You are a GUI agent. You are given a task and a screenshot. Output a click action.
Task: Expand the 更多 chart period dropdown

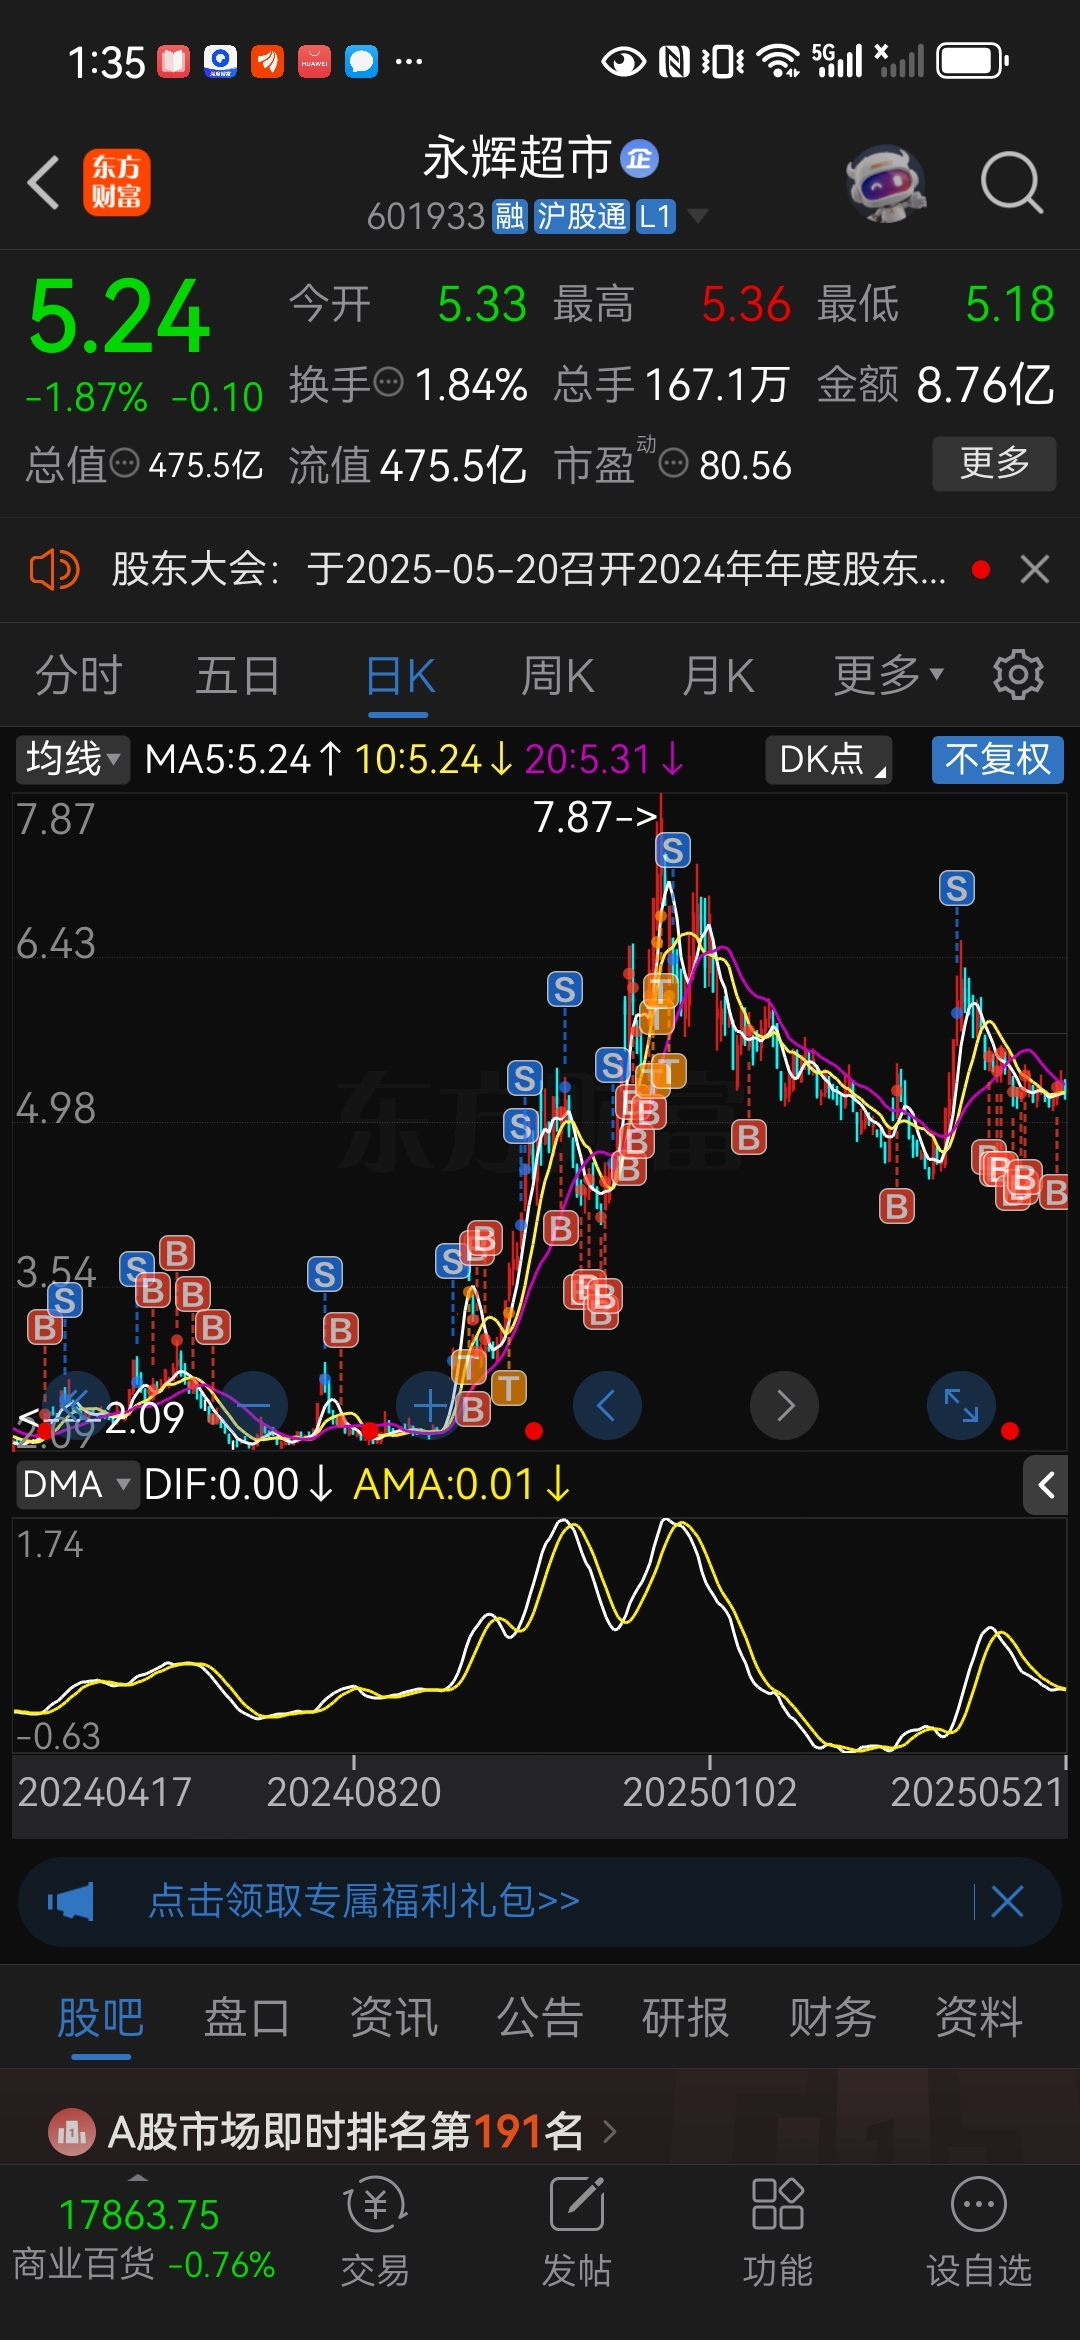point(888,676)
